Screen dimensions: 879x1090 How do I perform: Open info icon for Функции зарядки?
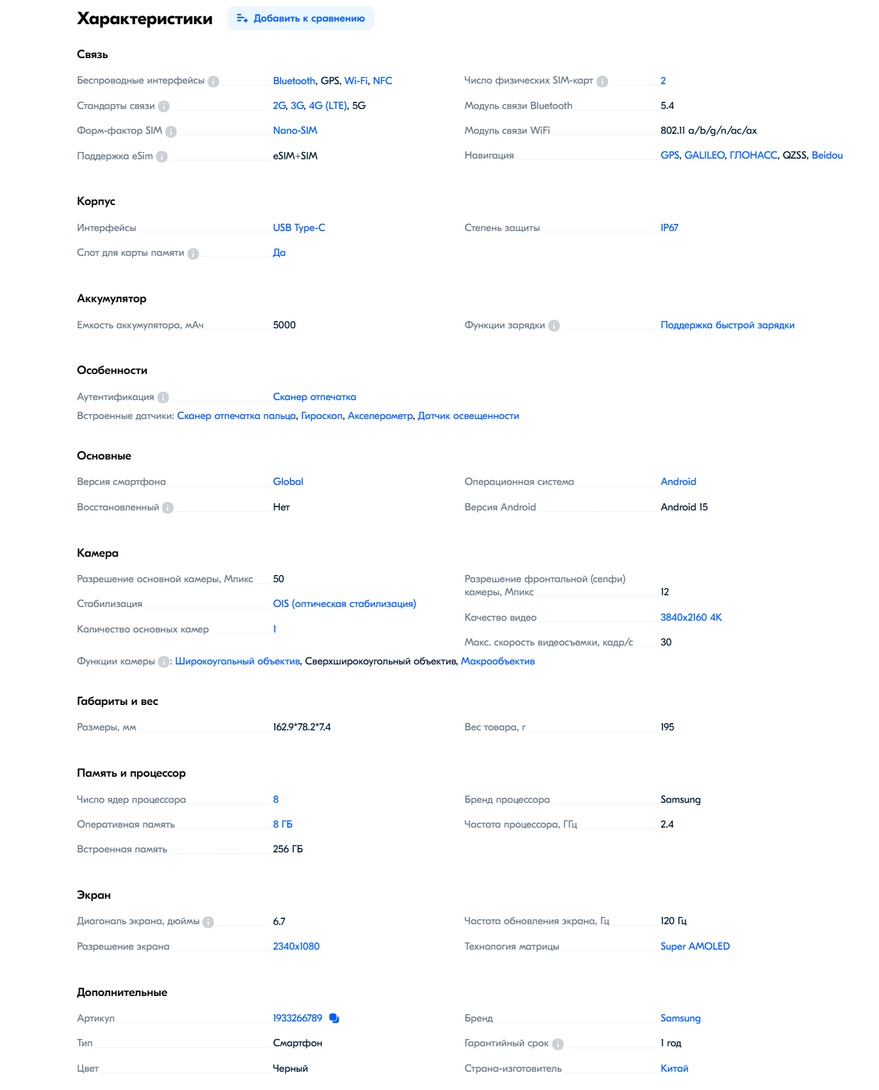[x=554, y=325]
